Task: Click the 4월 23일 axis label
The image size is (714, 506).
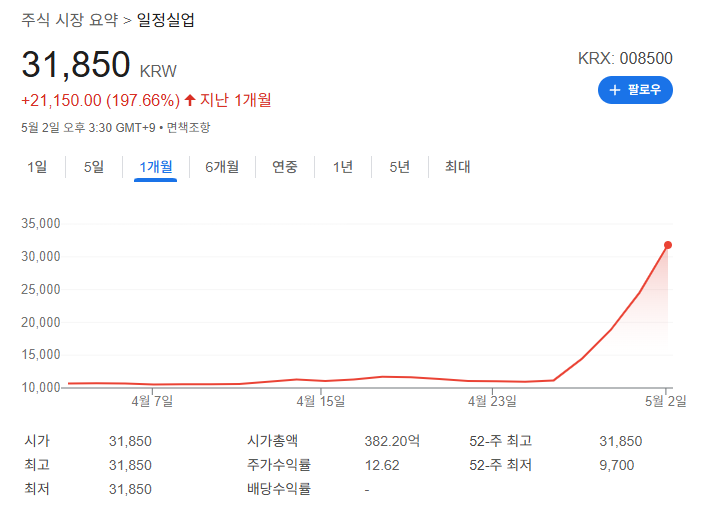Action: [492, 401]
